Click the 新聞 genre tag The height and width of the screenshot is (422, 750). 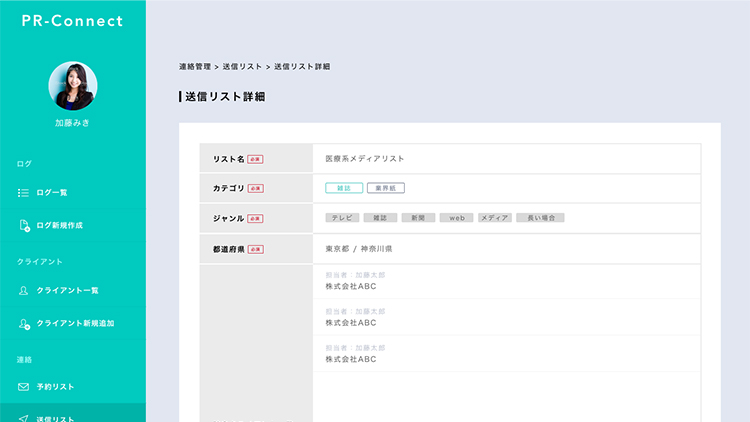click(418, 218)
